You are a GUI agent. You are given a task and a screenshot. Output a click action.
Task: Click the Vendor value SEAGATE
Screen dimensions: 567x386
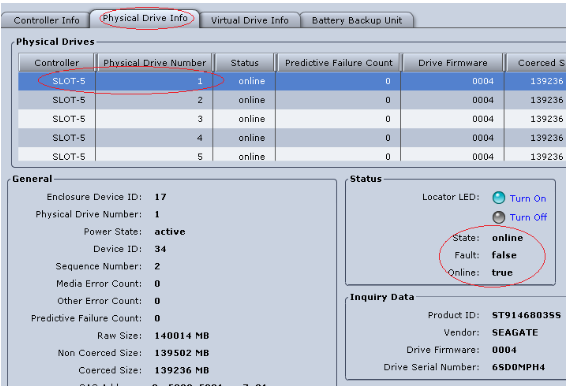tap(515, 332)
